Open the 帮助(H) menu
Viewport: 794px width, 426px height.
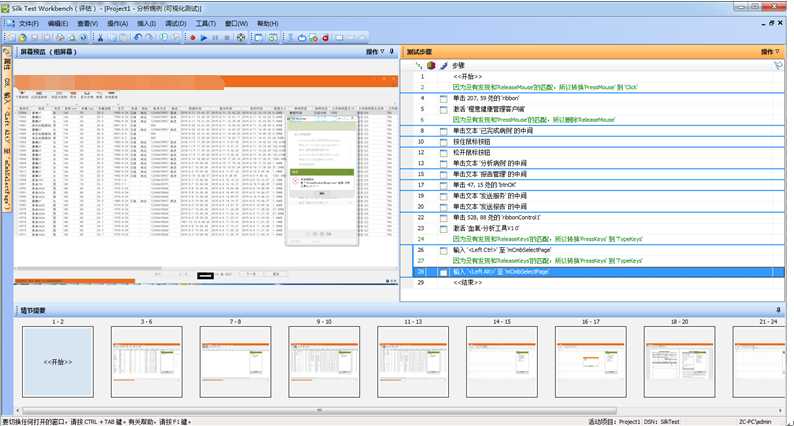click(x=267, y=24)
